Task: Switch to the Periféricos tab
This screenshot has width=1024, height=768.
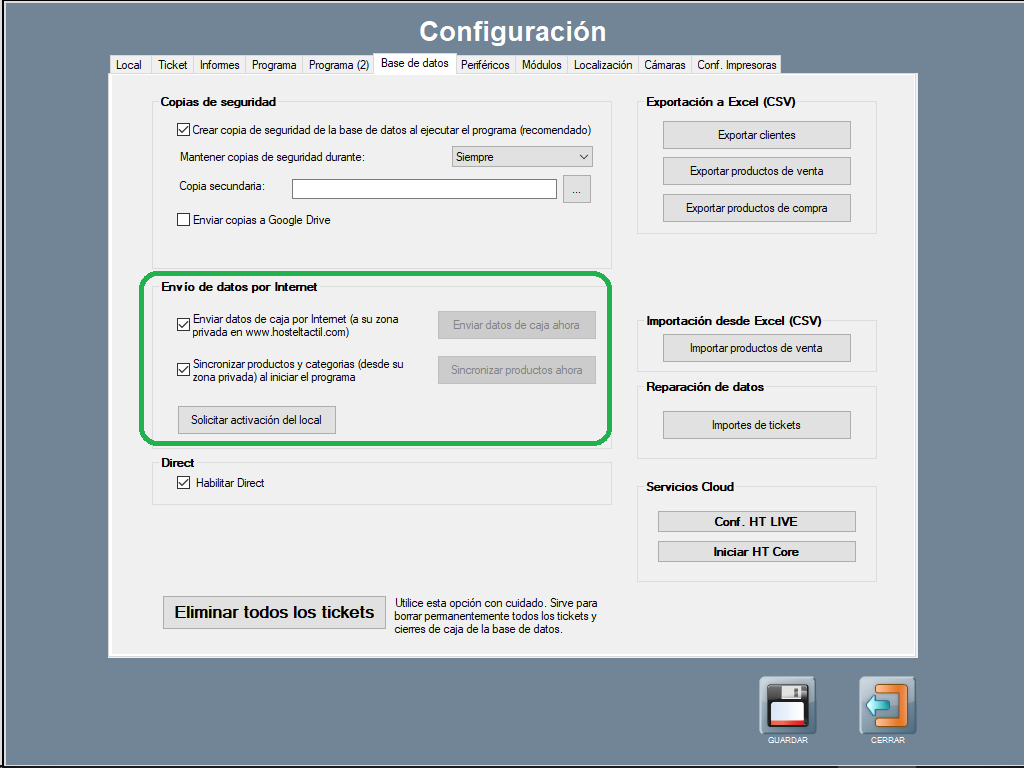Action: coord(485,65)
